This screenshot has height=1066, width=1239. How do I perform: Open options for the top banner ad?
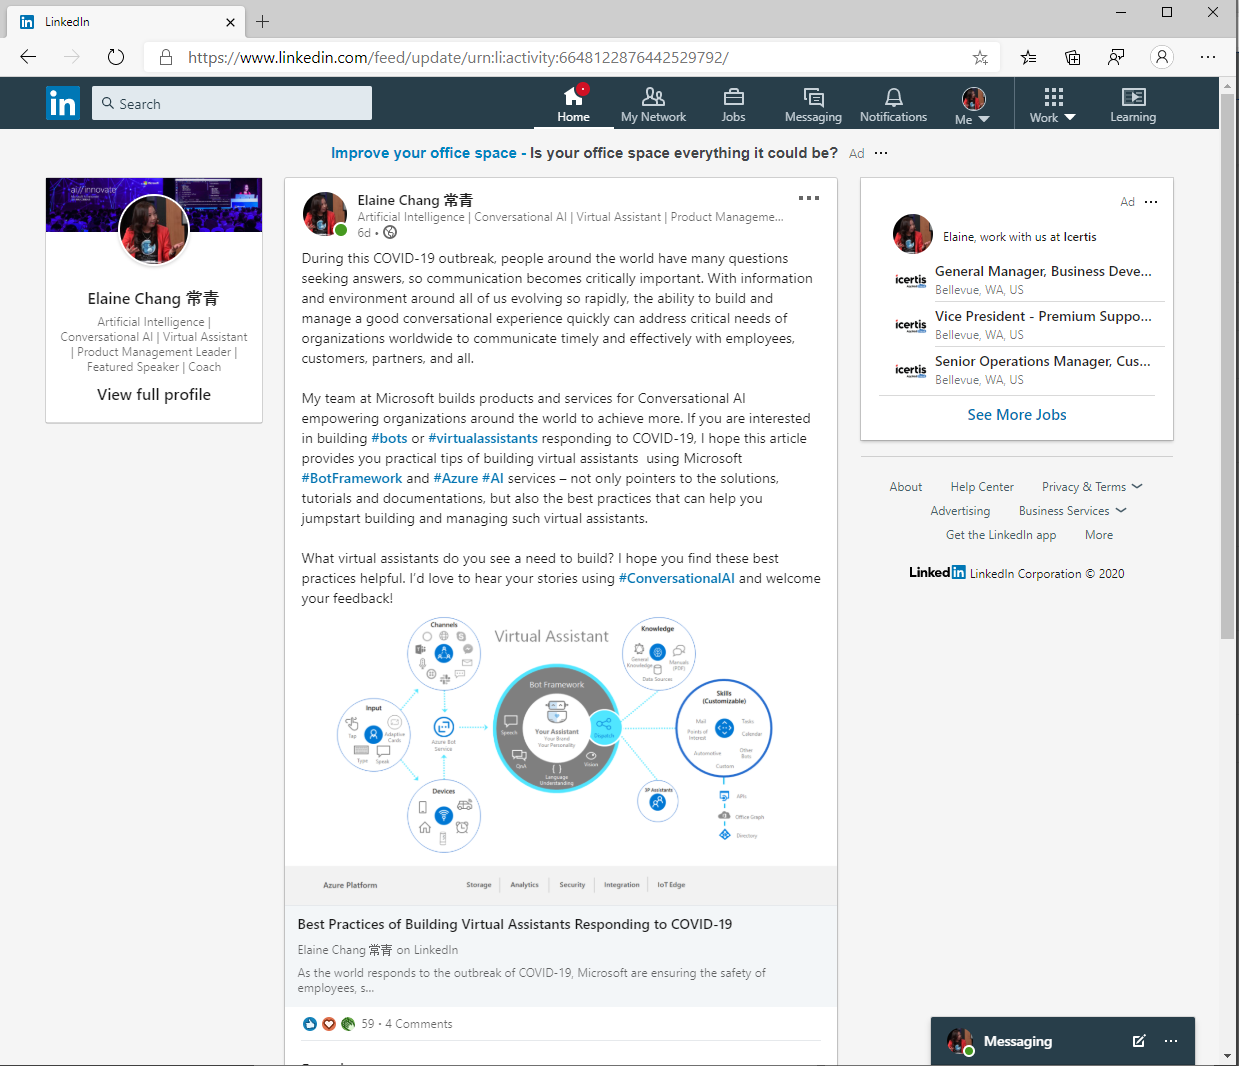881,153
